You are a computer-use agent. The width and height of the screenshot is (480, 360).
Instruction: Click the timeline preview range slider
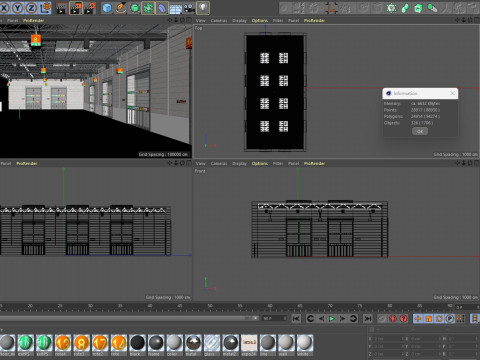click(129, 318)
